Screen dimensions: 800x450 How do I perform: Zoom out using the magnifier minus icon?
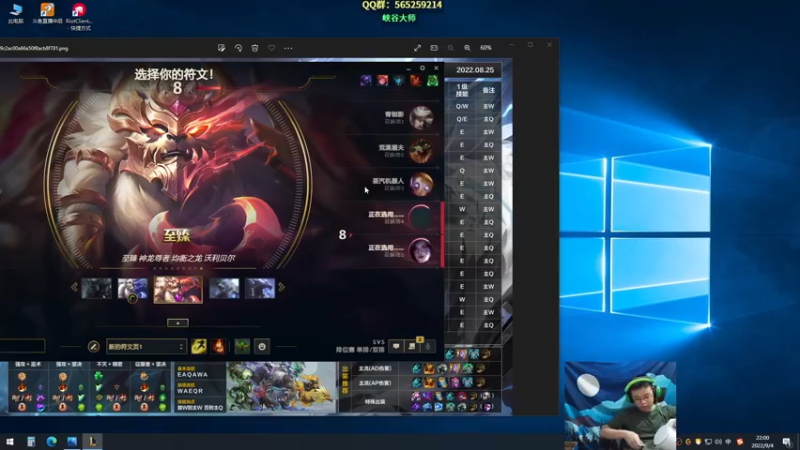click(x=451, y=48)
